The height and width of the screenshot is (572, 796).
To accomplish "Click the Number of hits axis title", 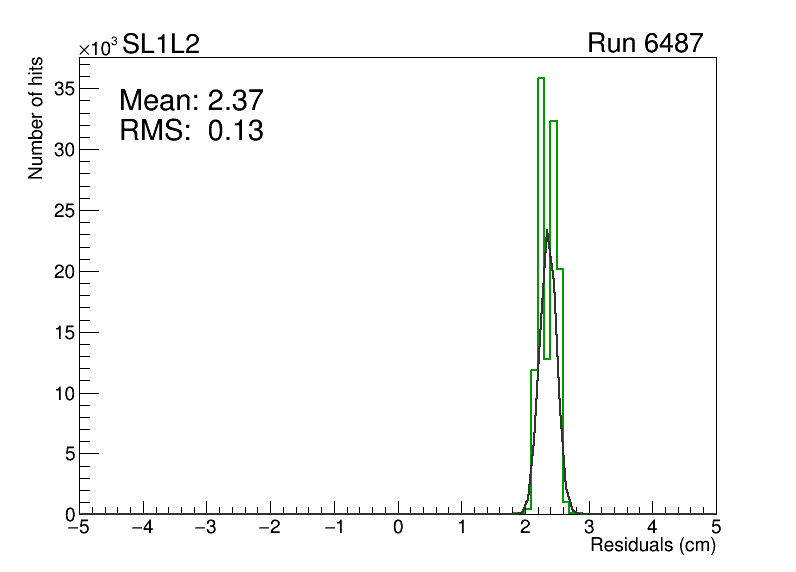I will click(x=36, y=120).
